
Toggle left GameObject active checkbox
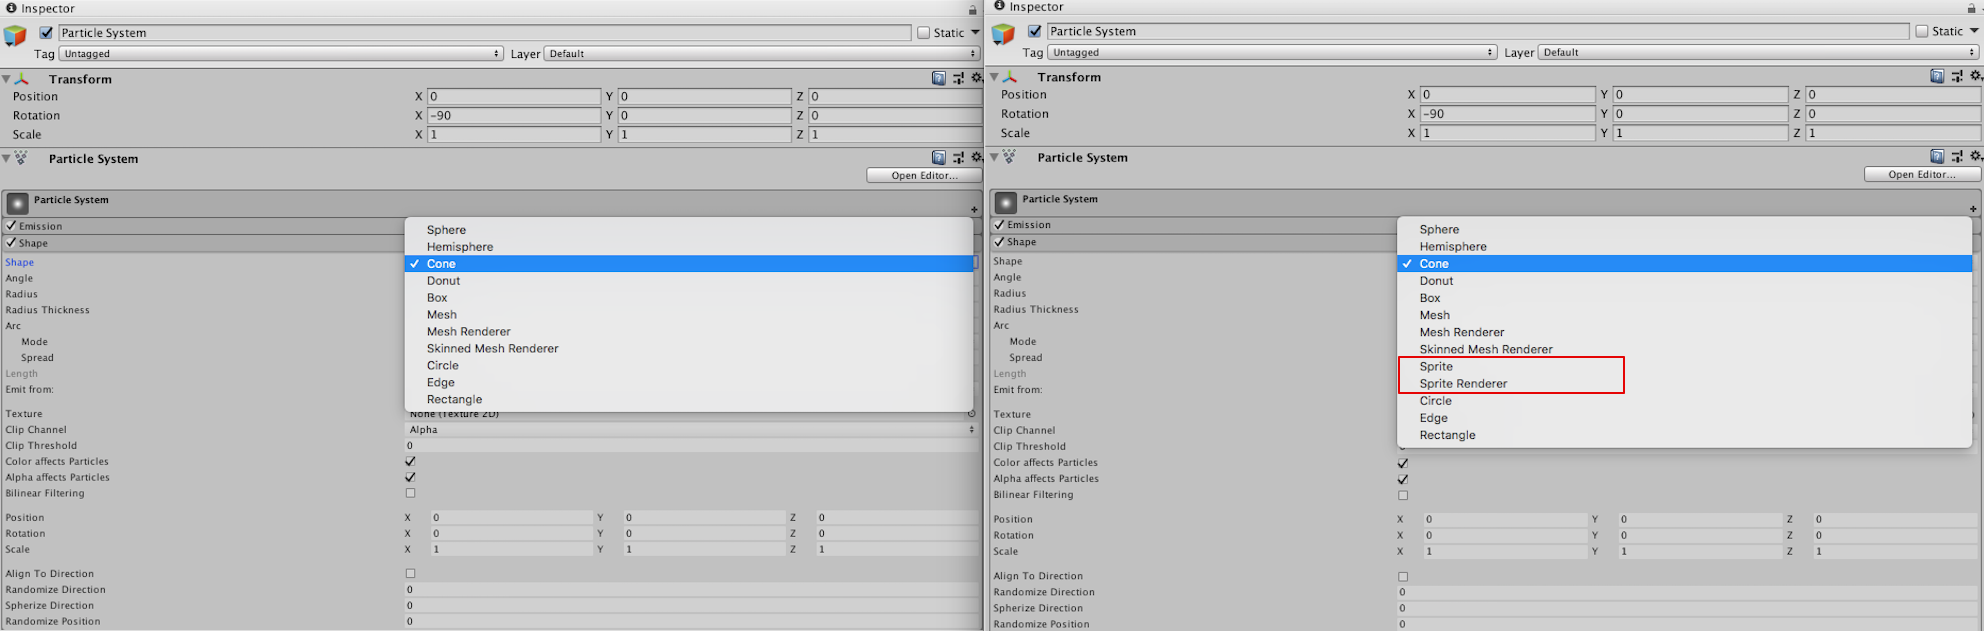[46, 33]
